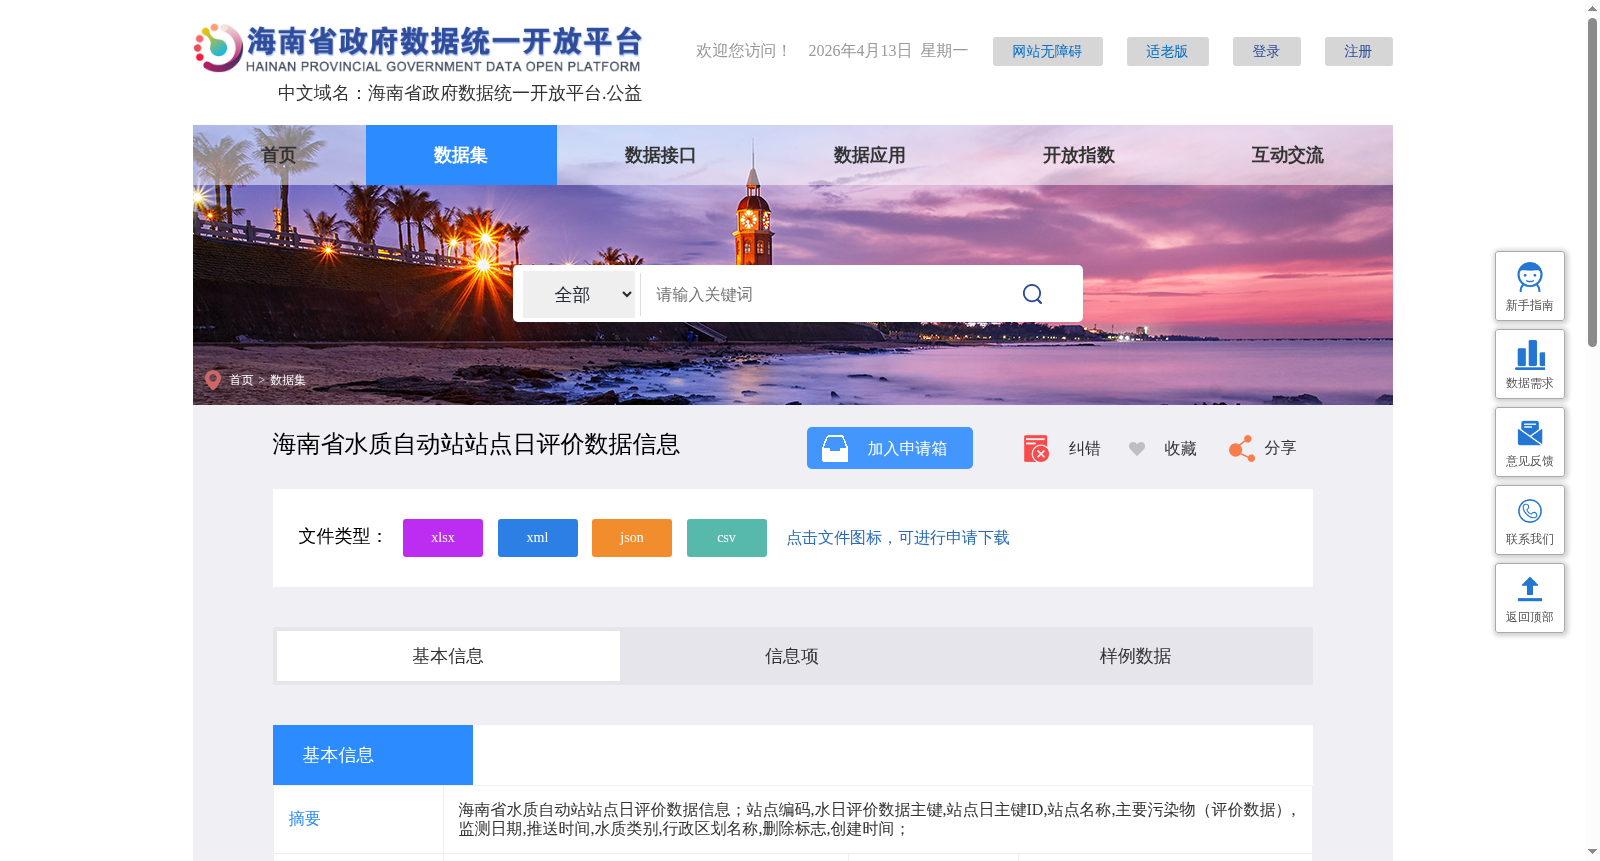Image resolution: width=1600 pixels, height=861 pixels.
Task: Click the 收藏 text link
Action: [1180, 449]
